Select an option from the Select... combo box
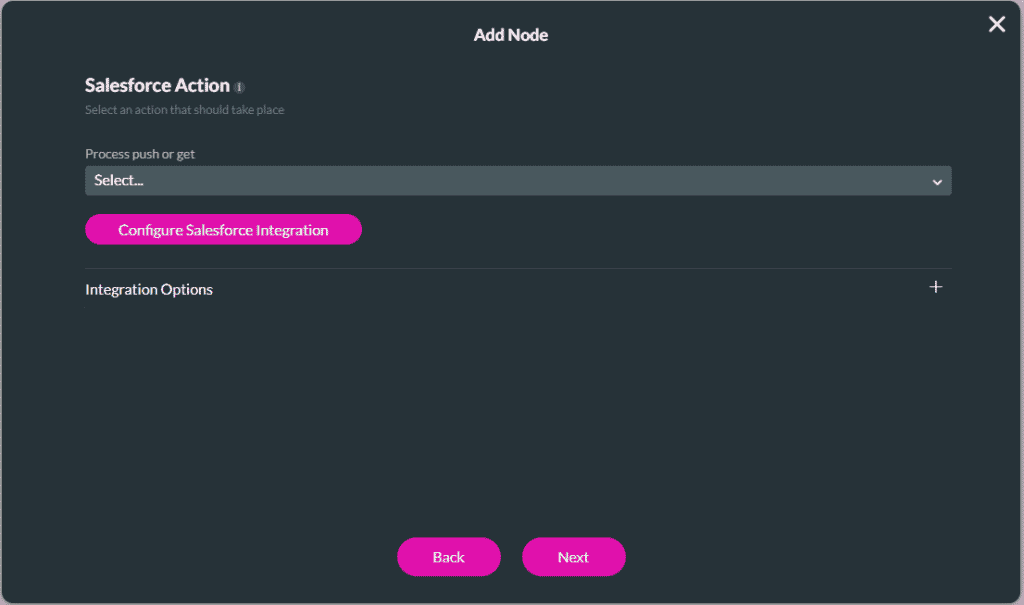The height and width of the screenshot is (605, 1024). (518, 181)
